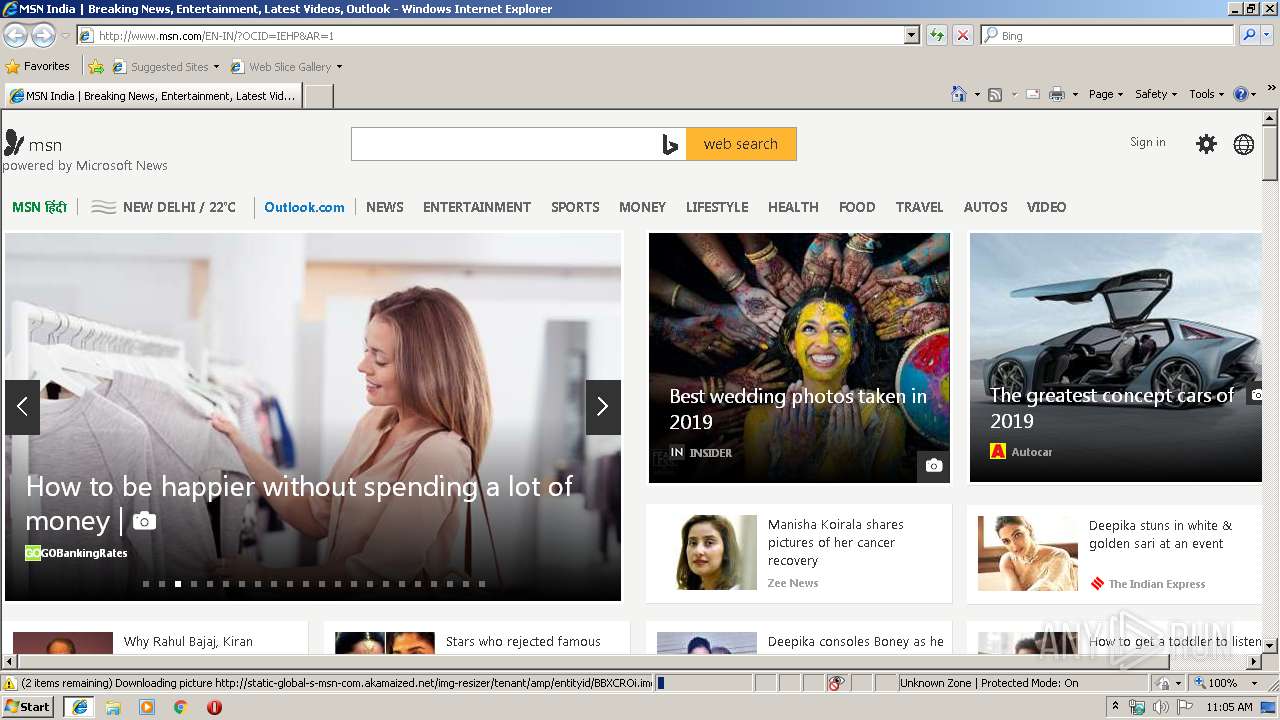Open the Tools menu dropdown
This screenshot has height=720, width=1280.
(1207, 94)
